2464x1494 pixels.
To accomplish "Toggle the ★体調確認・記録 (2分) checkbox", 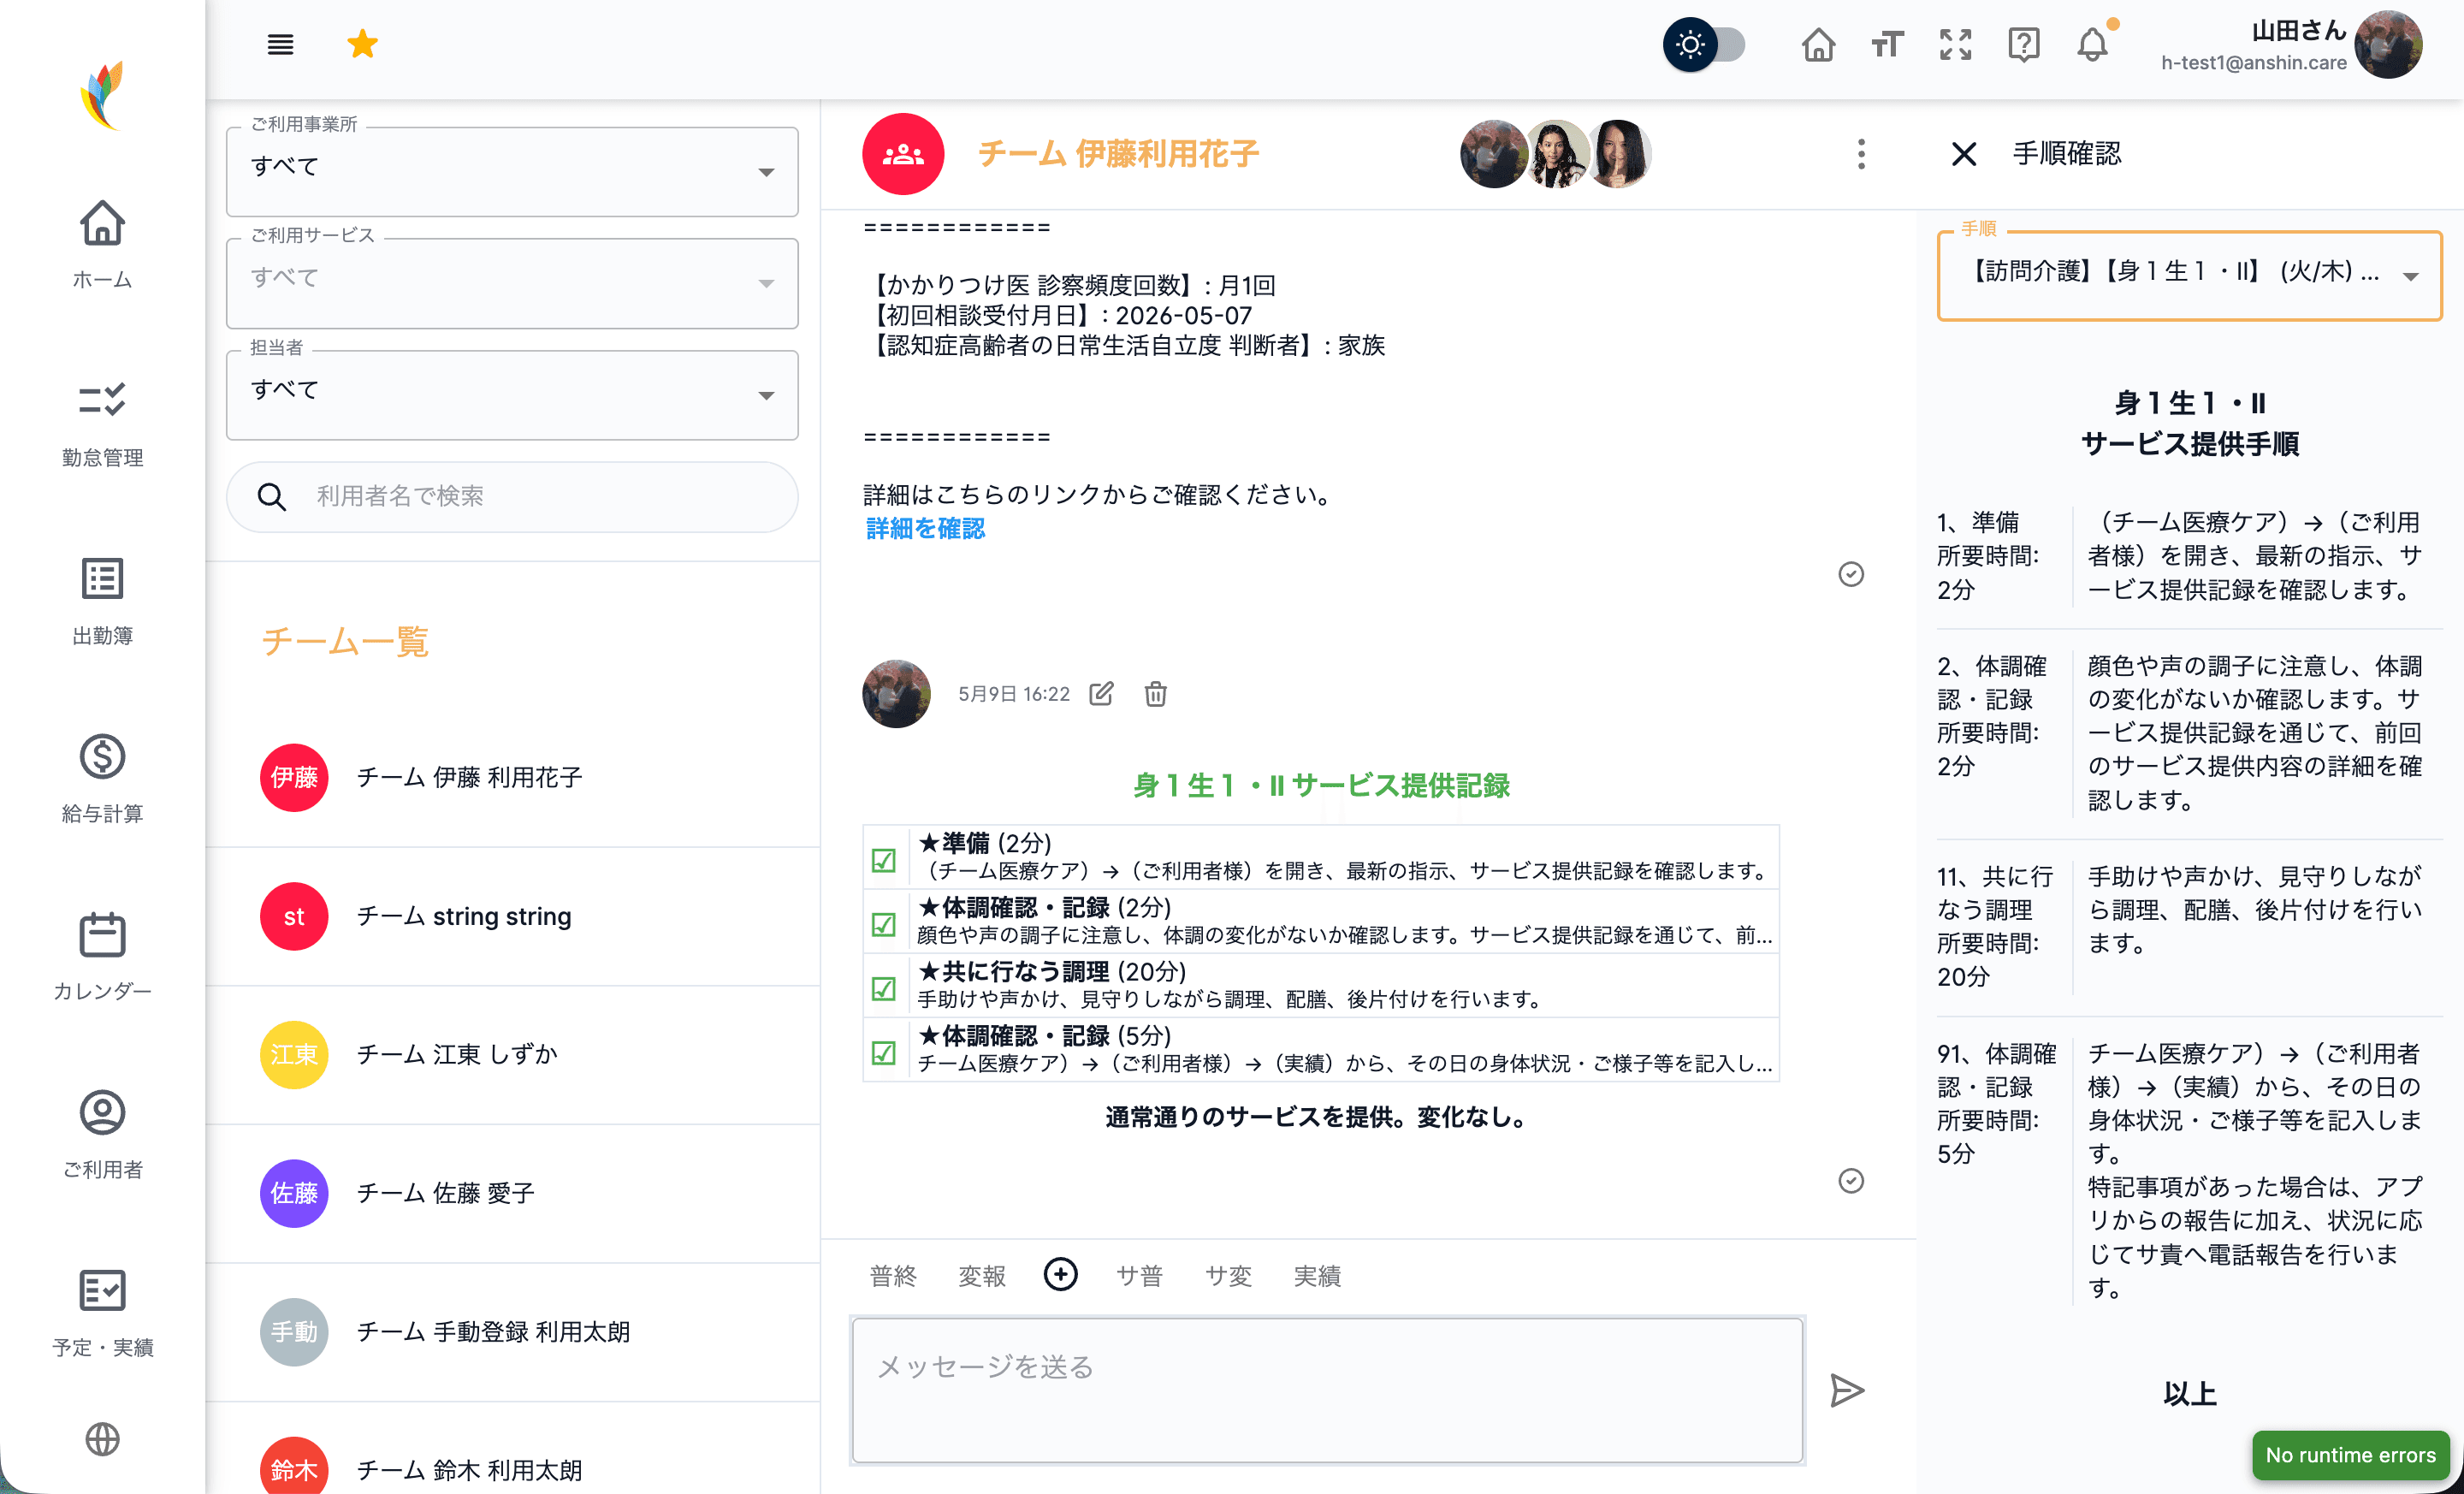I will click(x=883, y=923).
